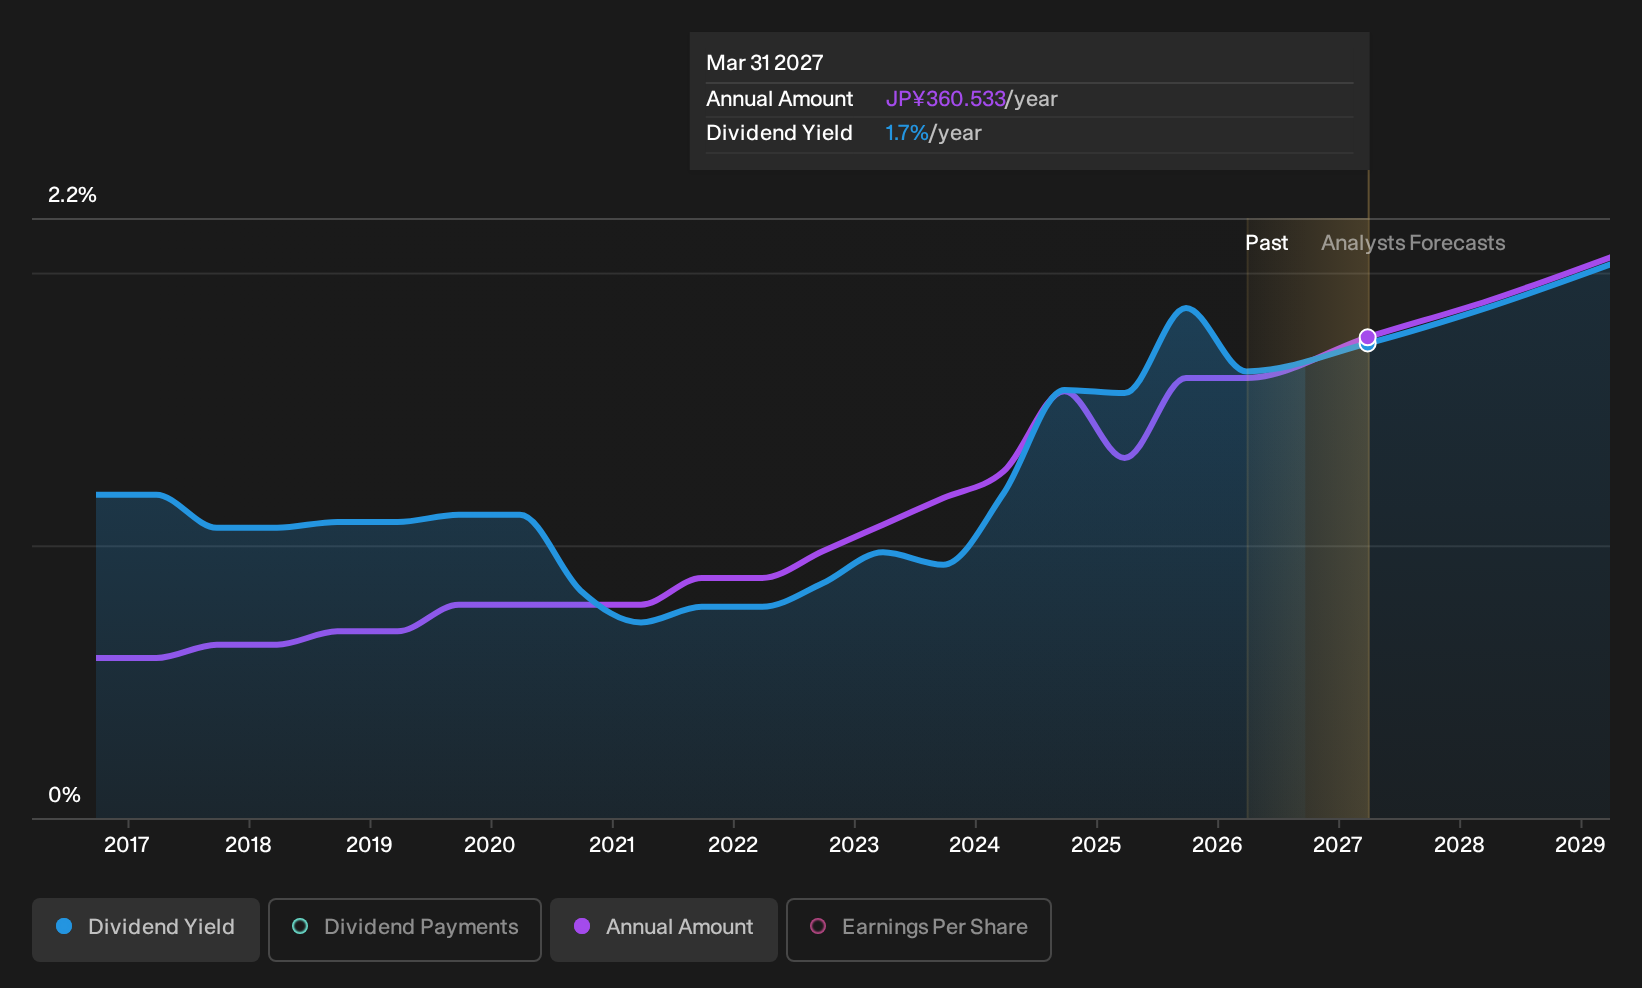Screen dimensions: 1642x988
Task: Click the 2021 x-axis year label
Action: (612, 845)
